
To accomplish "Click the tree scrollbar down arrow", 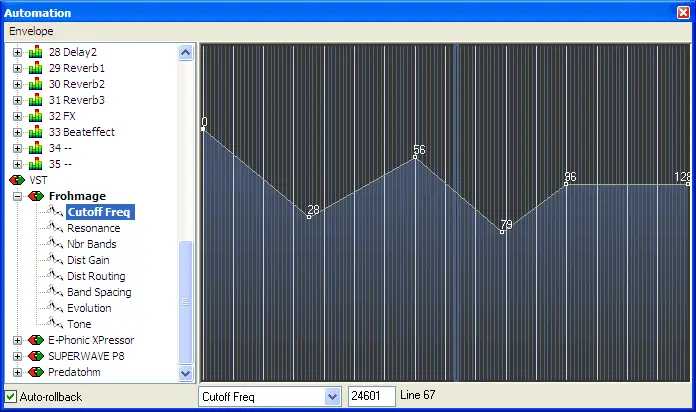I will (186, 374).
